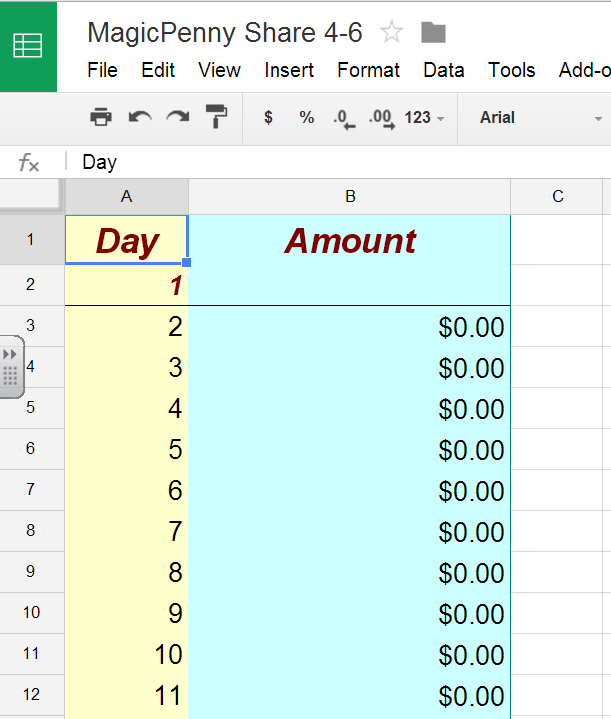Select $0.00 amount for day 5
Screen dimensions: 611x719
coord(350,449)
